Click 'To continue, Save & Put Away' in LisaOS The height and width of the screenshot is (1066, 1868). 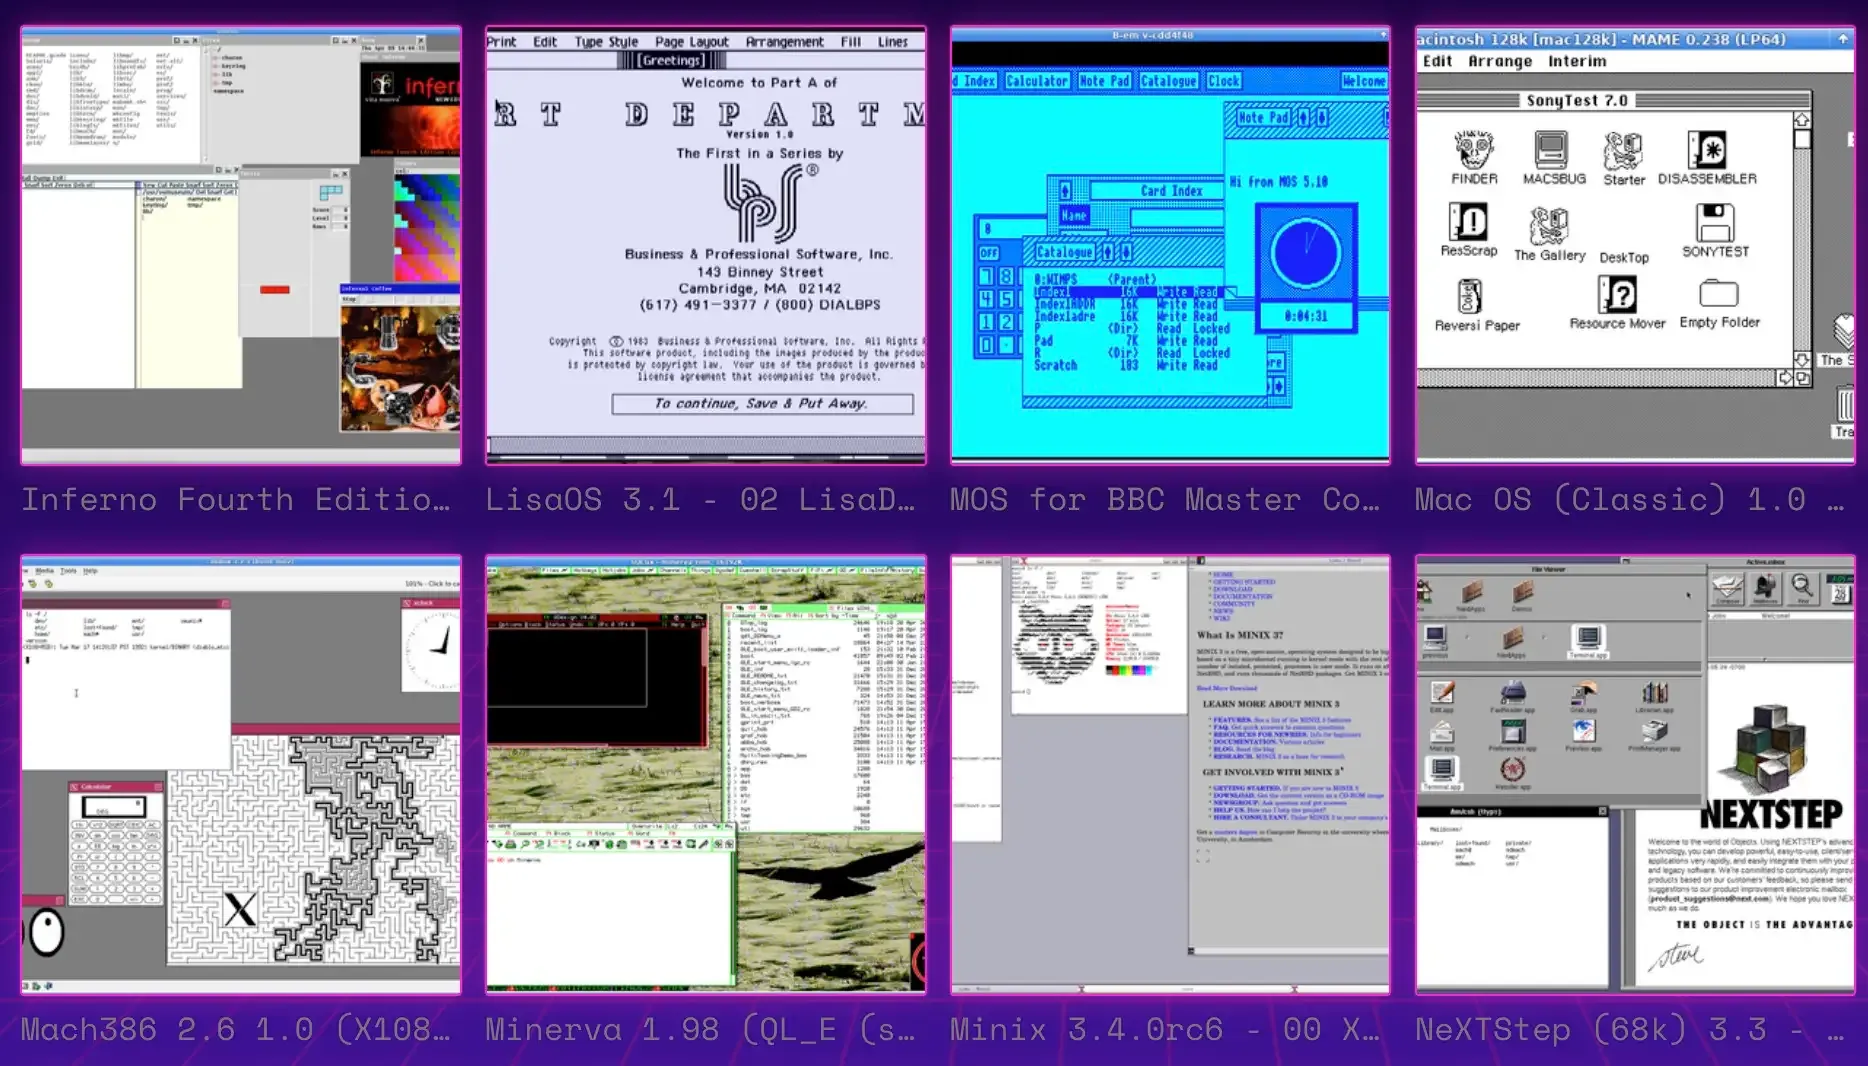point(762,404)
